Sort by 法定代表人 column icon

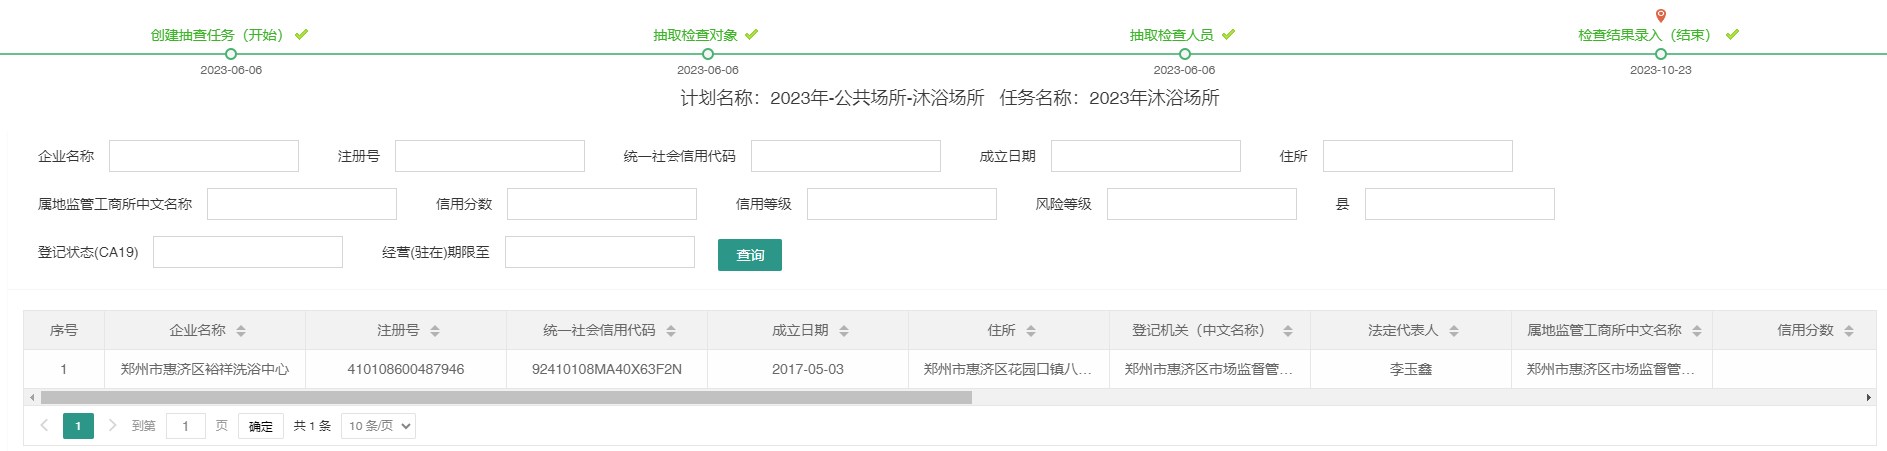[1454, 331]
